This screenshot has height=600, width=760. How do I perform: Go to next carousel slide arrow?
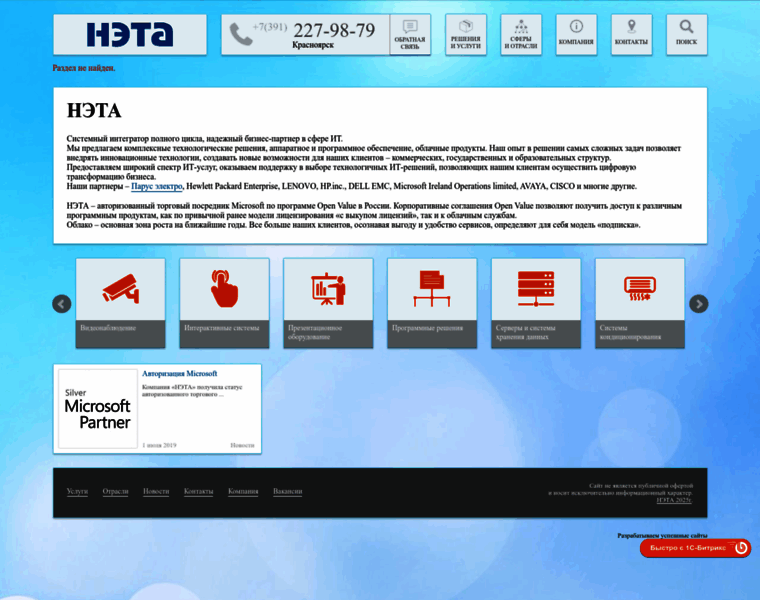[x=698, y=304]
